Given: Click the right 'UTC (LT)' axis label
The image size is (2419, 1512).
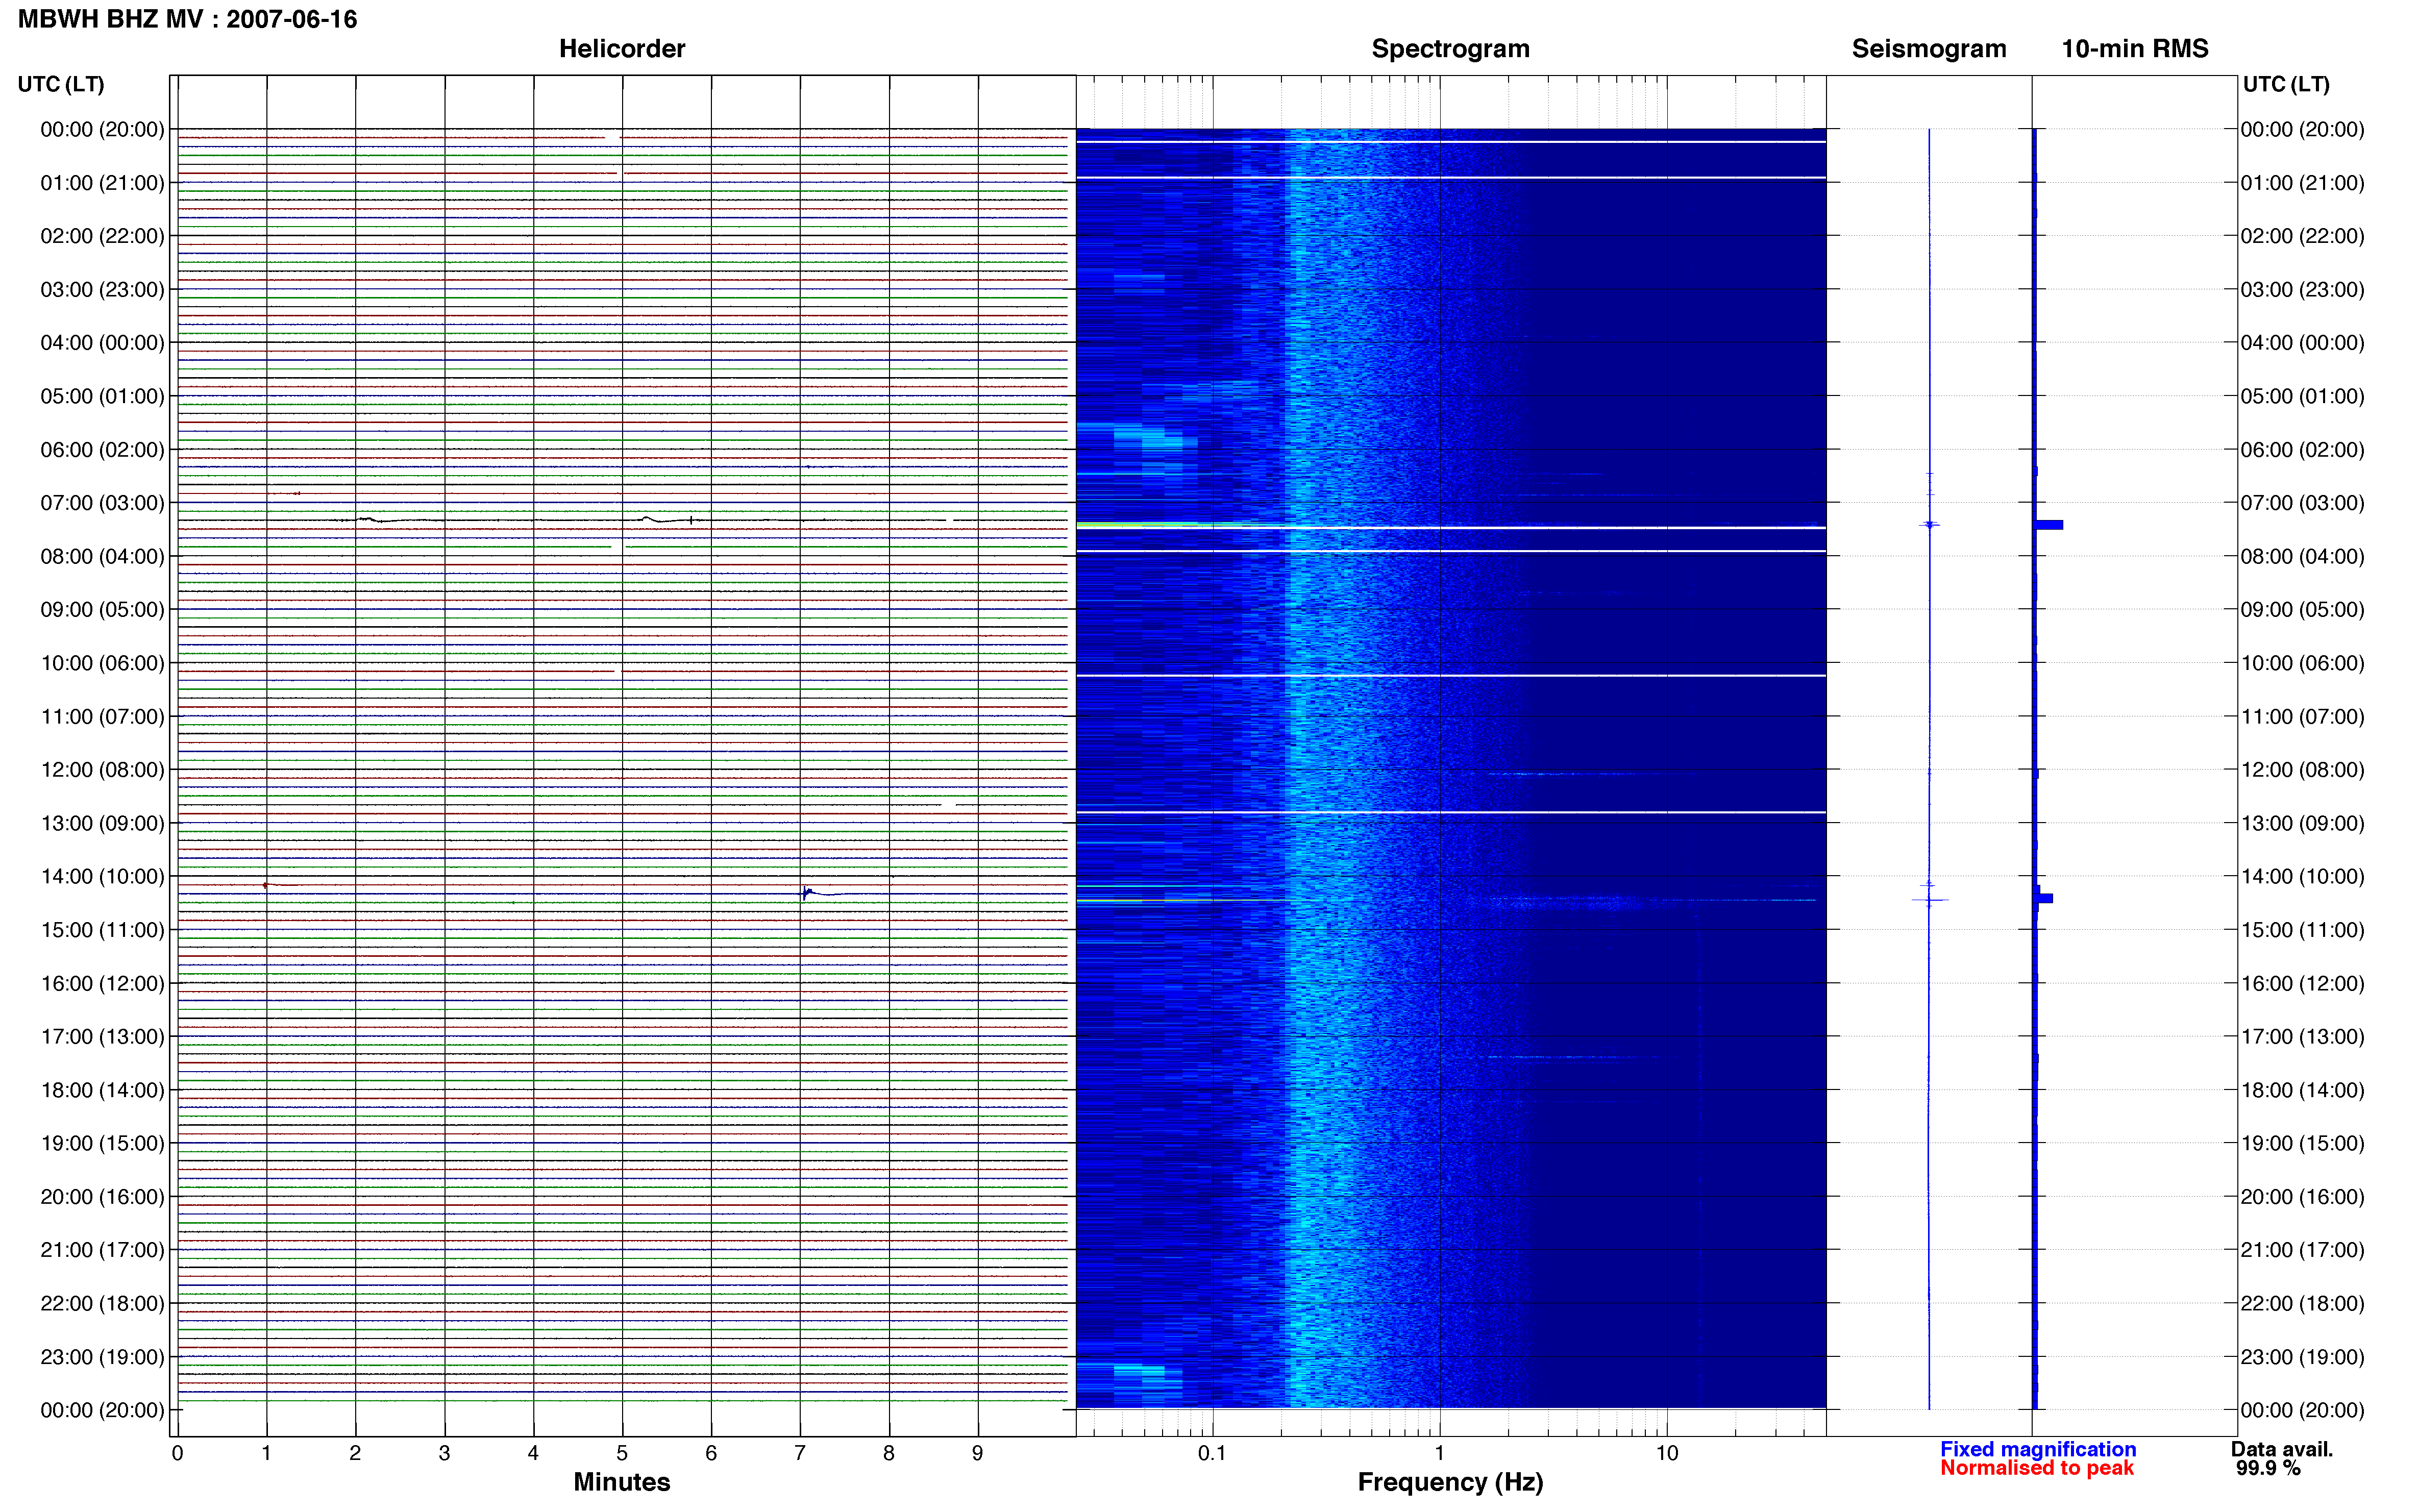Looking at the screenshot, I should click(2286, 84).
